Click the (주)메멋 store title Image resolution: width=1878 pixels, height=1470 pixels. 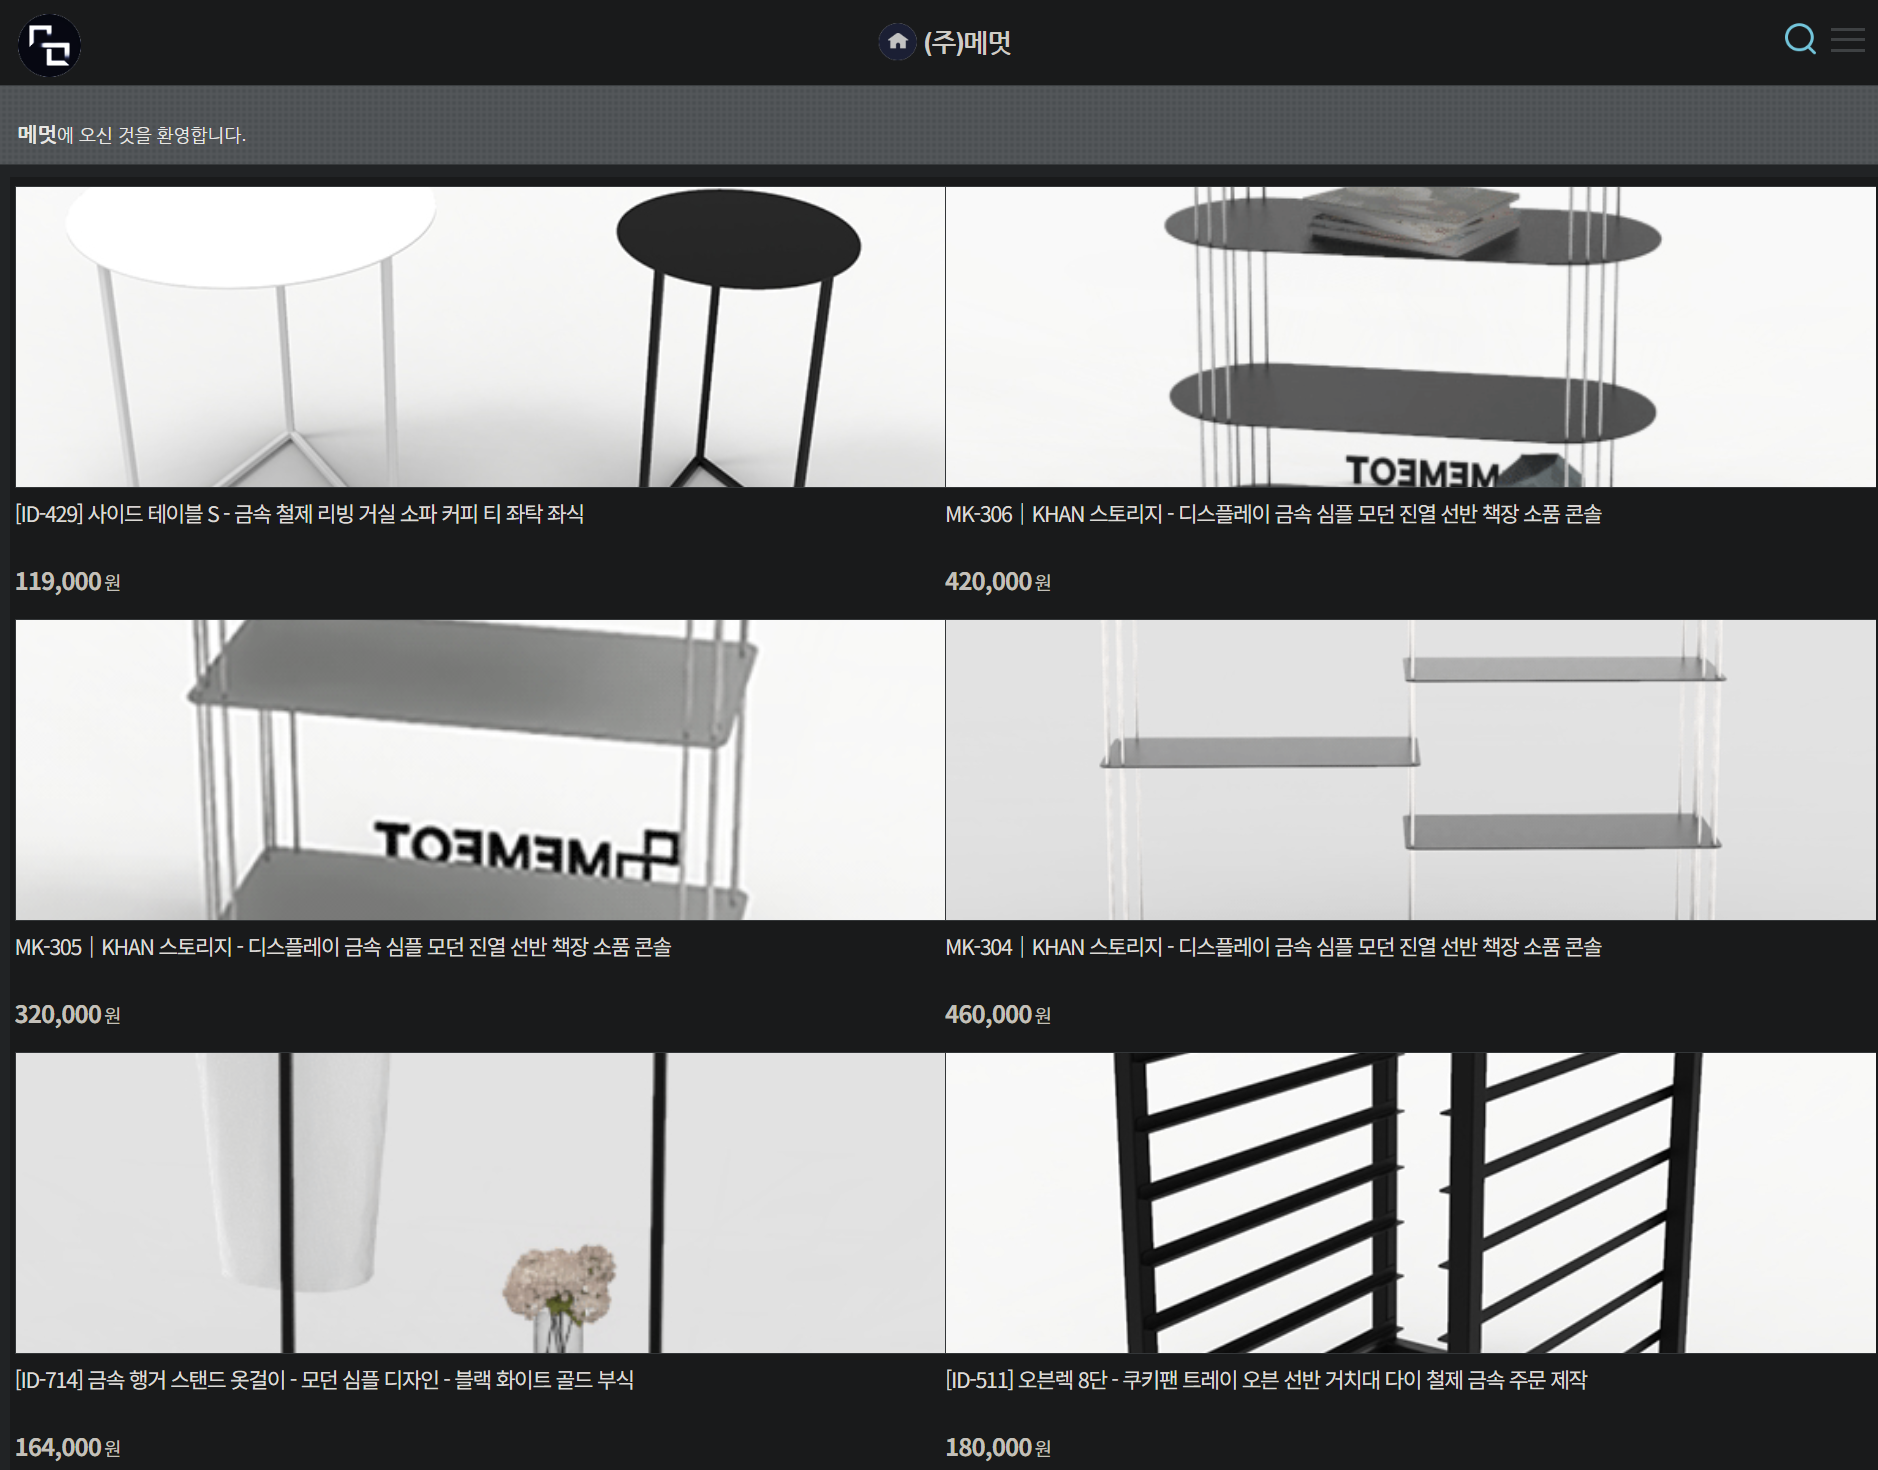click(x=967, y=43)
